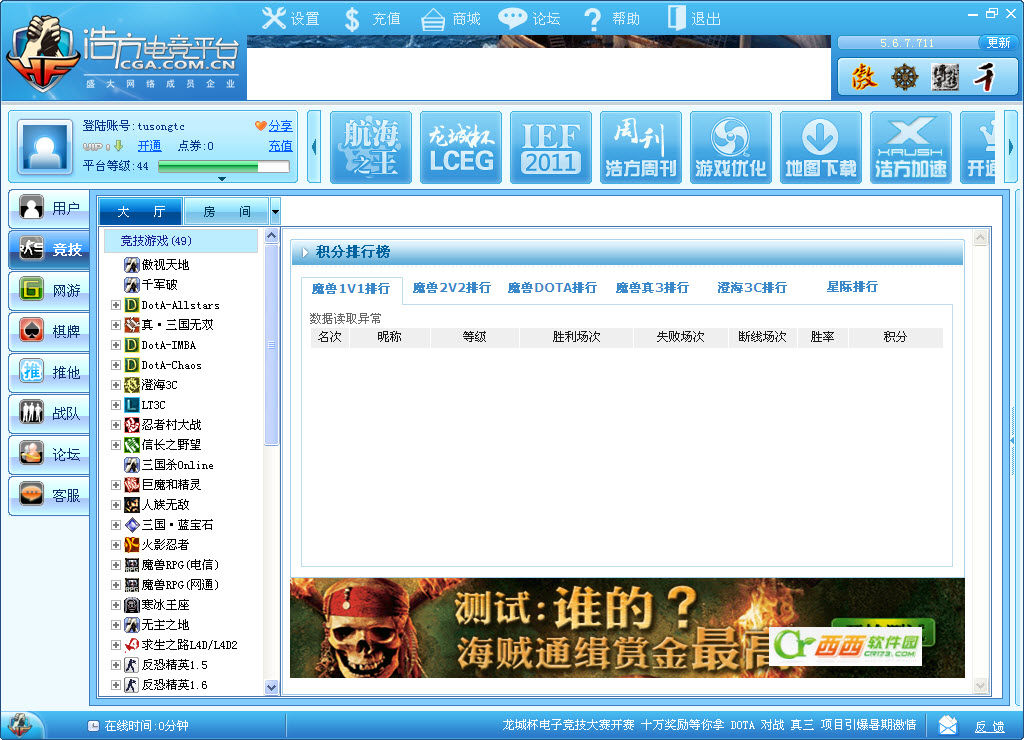Open the 龙城杯 LCEG tile
The height and width of the screenshot is (740, 1024).
(x=461, y=148)
